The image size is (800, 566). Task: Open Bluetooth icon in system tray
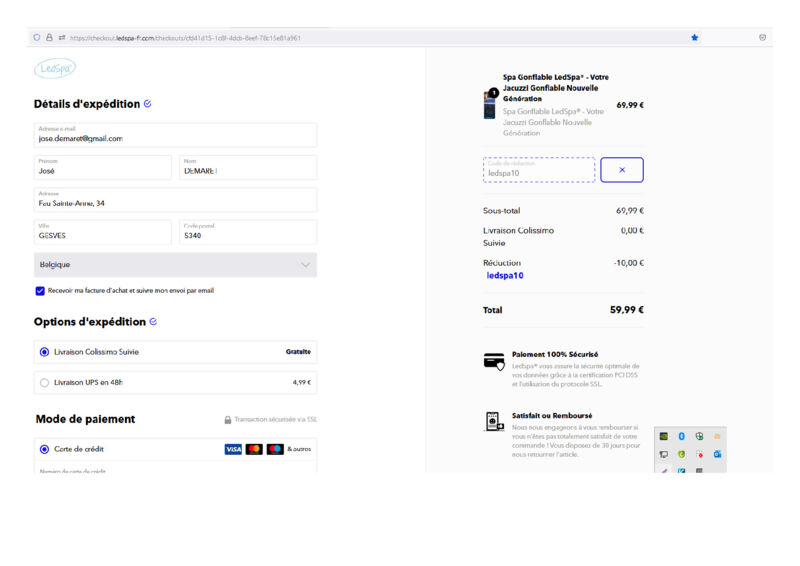click(682, 436)
